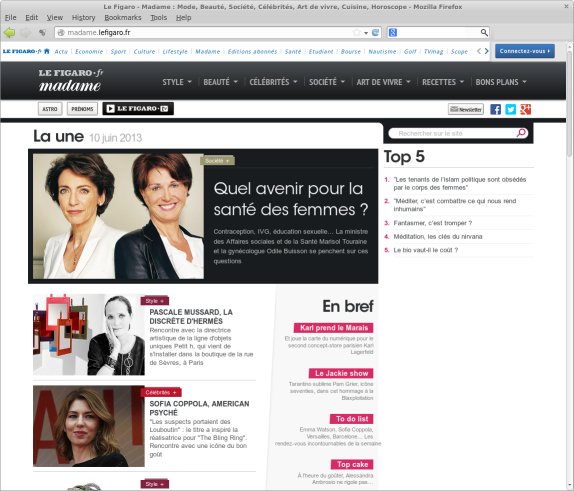The width and height of the screenshot is (574, 491).
Task: Open the Facebook page icon
Action: [x=495, y=109]
